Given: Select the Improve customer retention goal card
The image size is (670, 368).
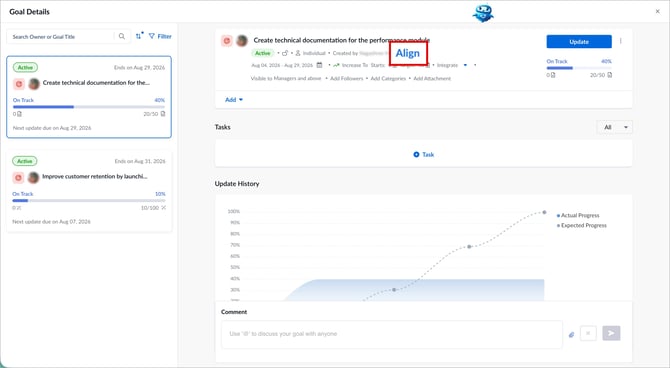Looking at the screenshot, I should click(x=89, y=191).
